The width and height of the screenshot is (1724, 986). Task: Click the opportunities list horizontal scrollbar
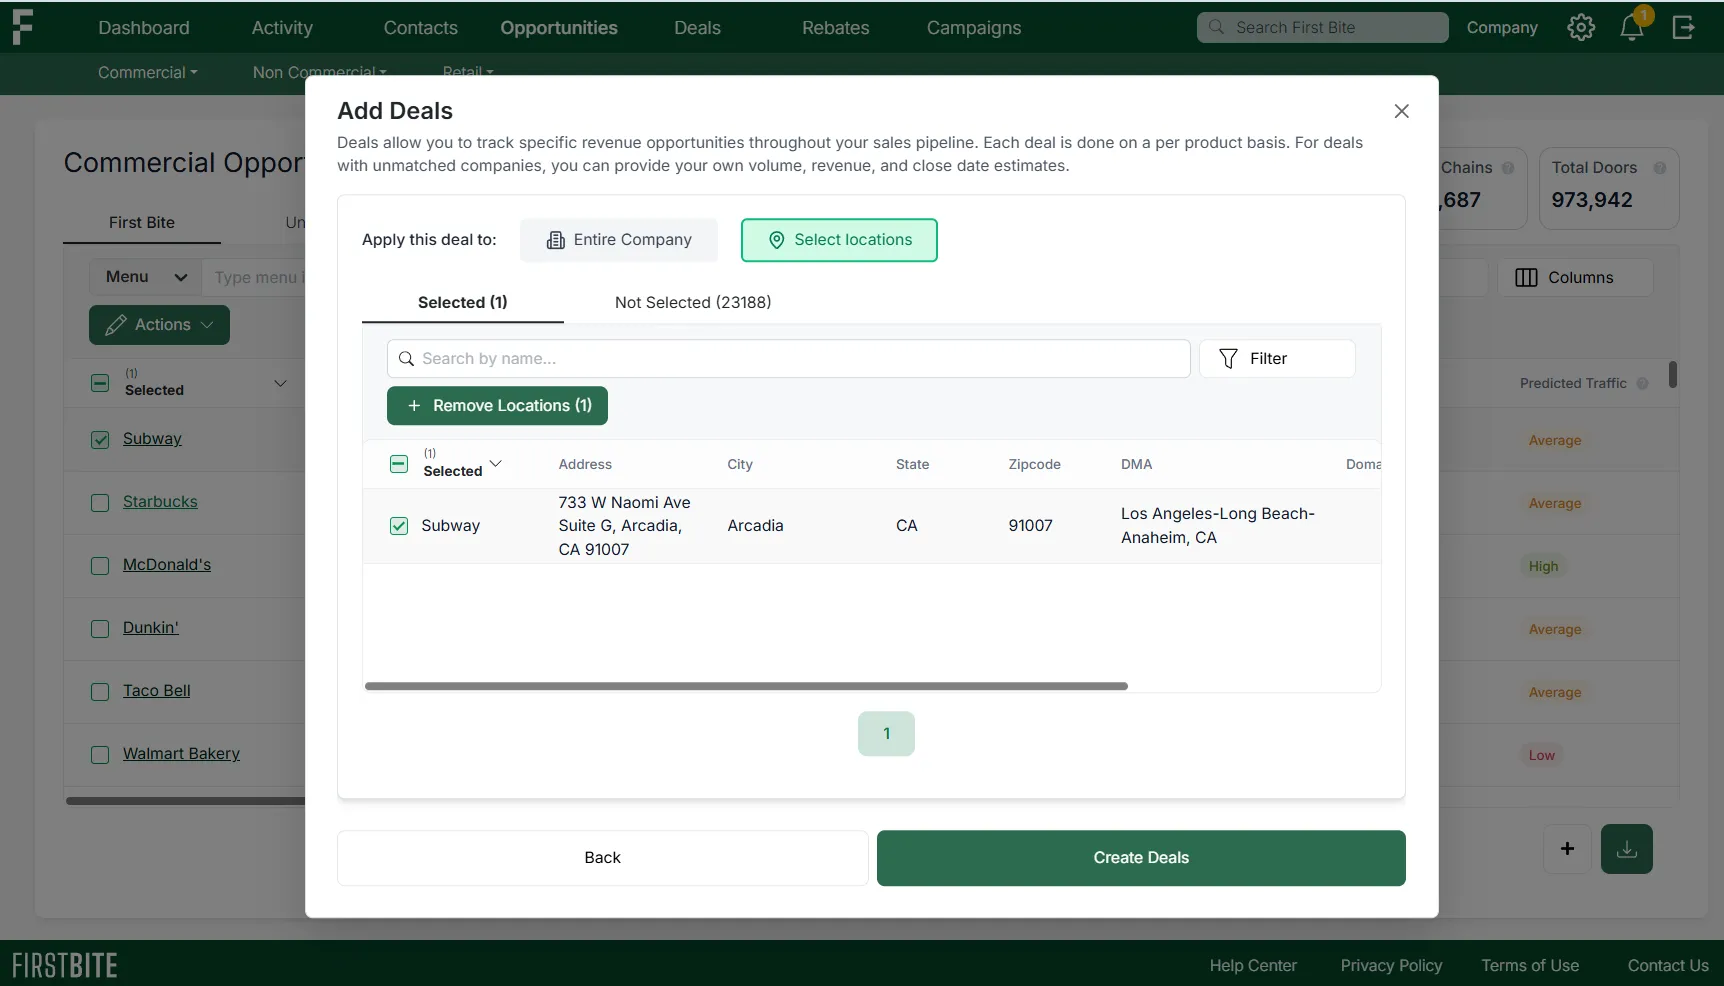[186, 801]
